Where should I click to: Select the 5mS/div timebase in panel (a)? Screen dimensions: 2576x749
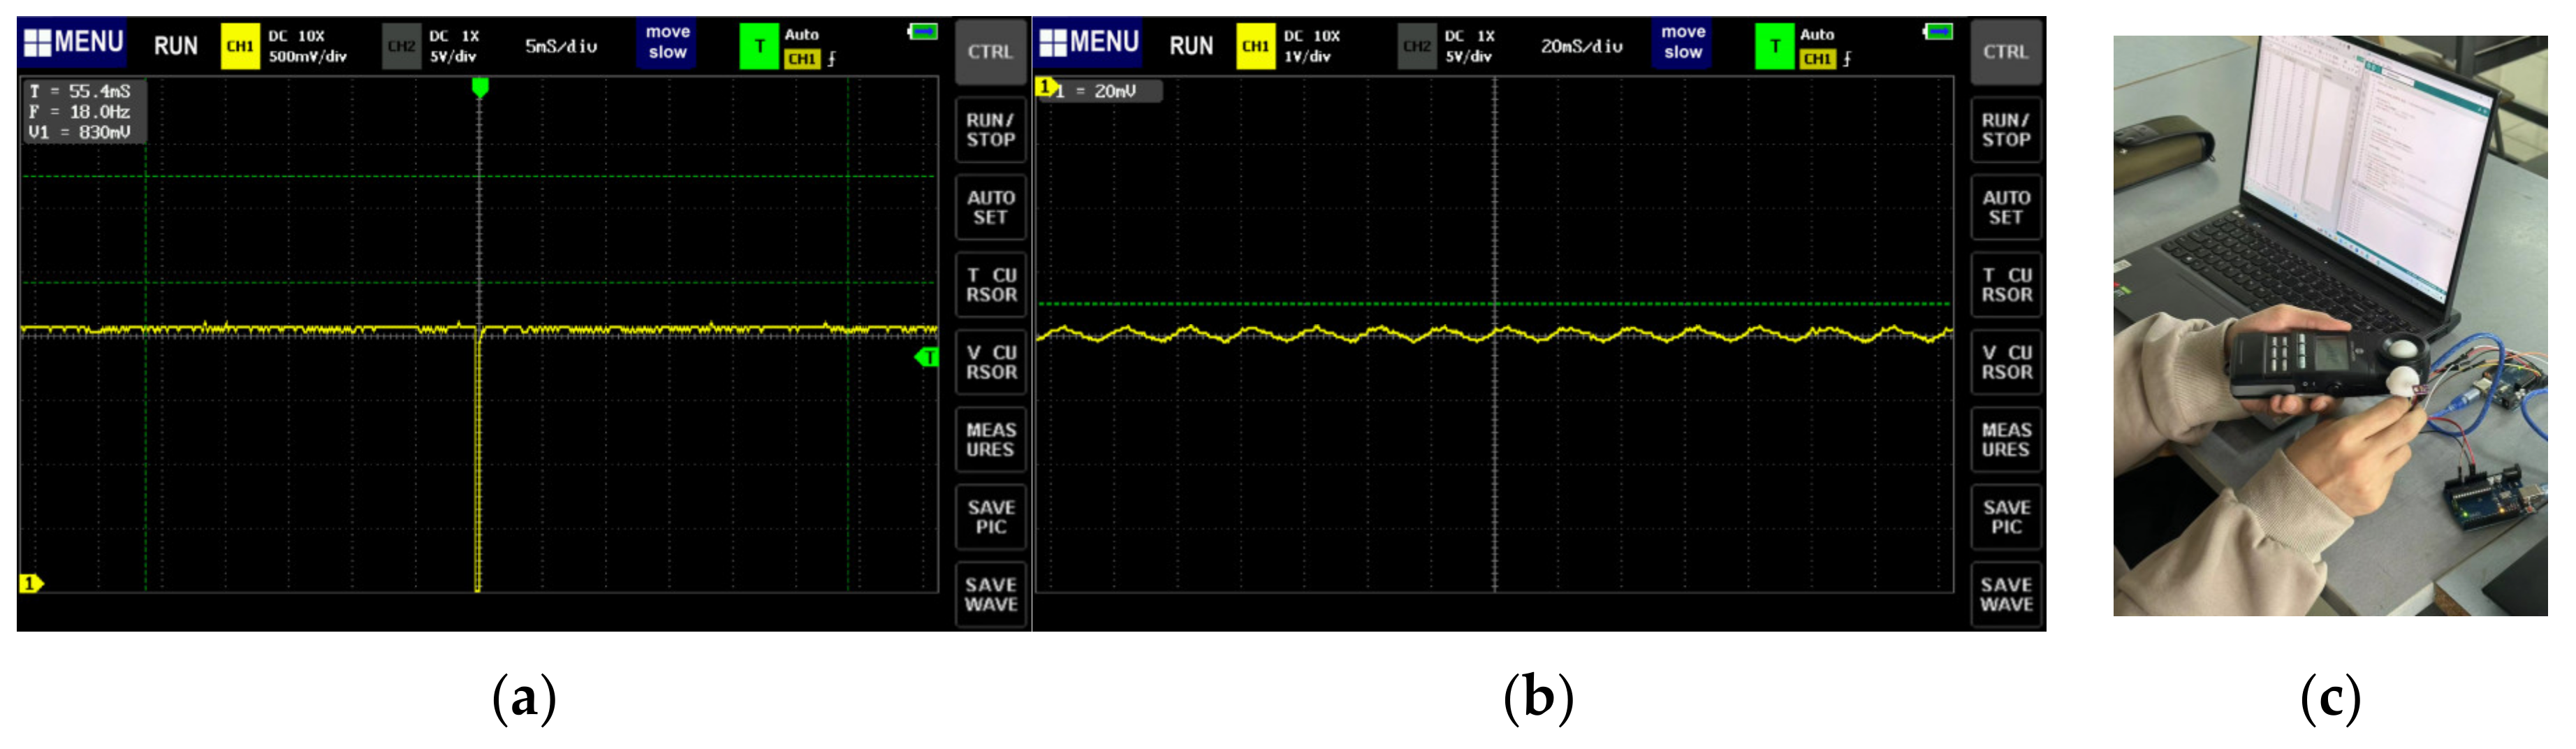pyautogui.click(x=561, y=46)
